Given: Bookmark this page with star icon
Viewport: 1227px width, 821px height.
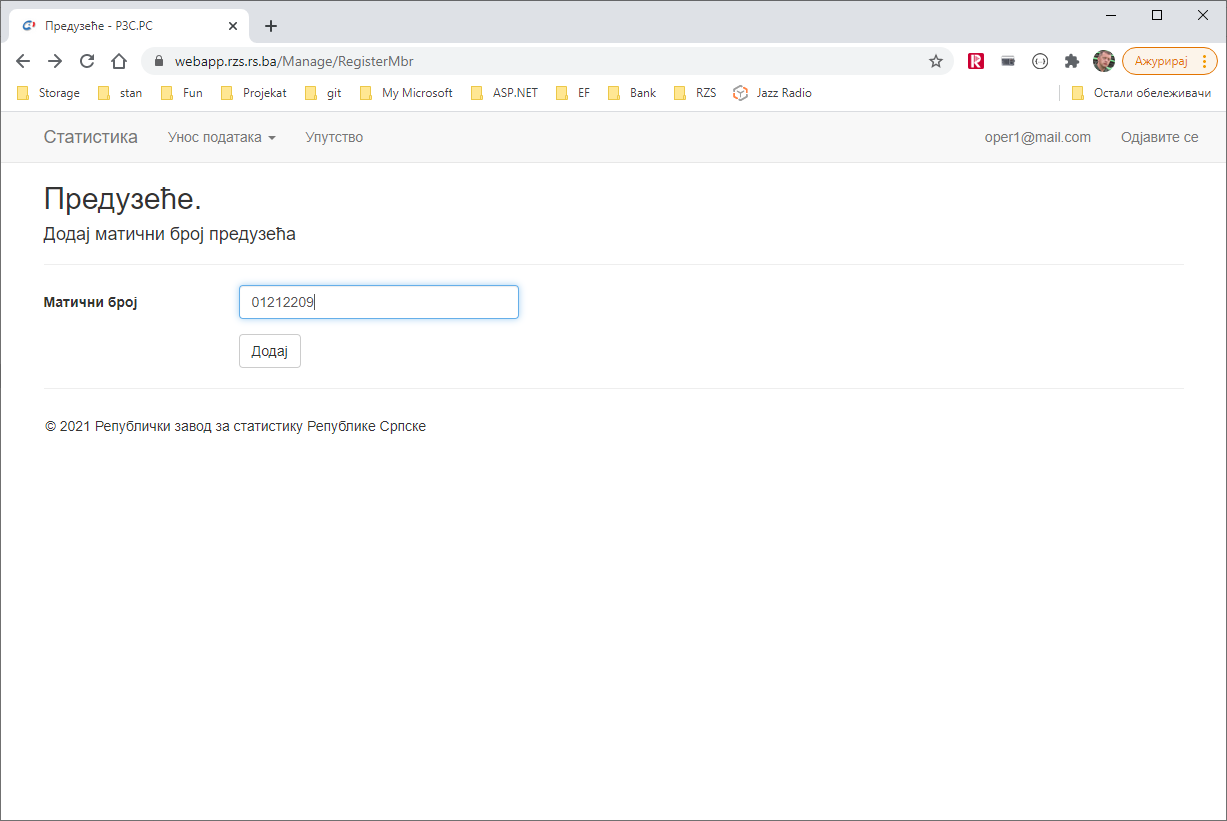Looking at the screenshot, I should (936, 61).
